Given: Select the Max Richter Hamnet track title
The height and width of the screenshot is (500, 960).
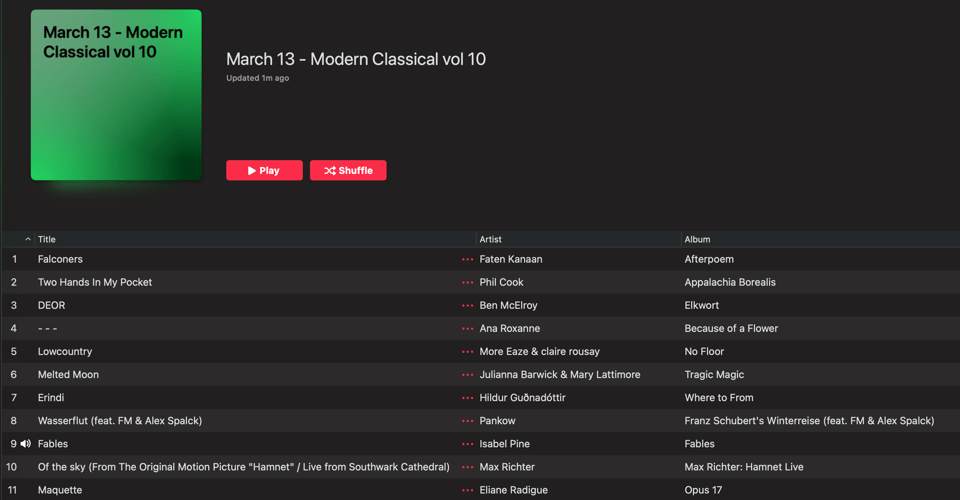Looking at the screenshot, I should (243, 467).
